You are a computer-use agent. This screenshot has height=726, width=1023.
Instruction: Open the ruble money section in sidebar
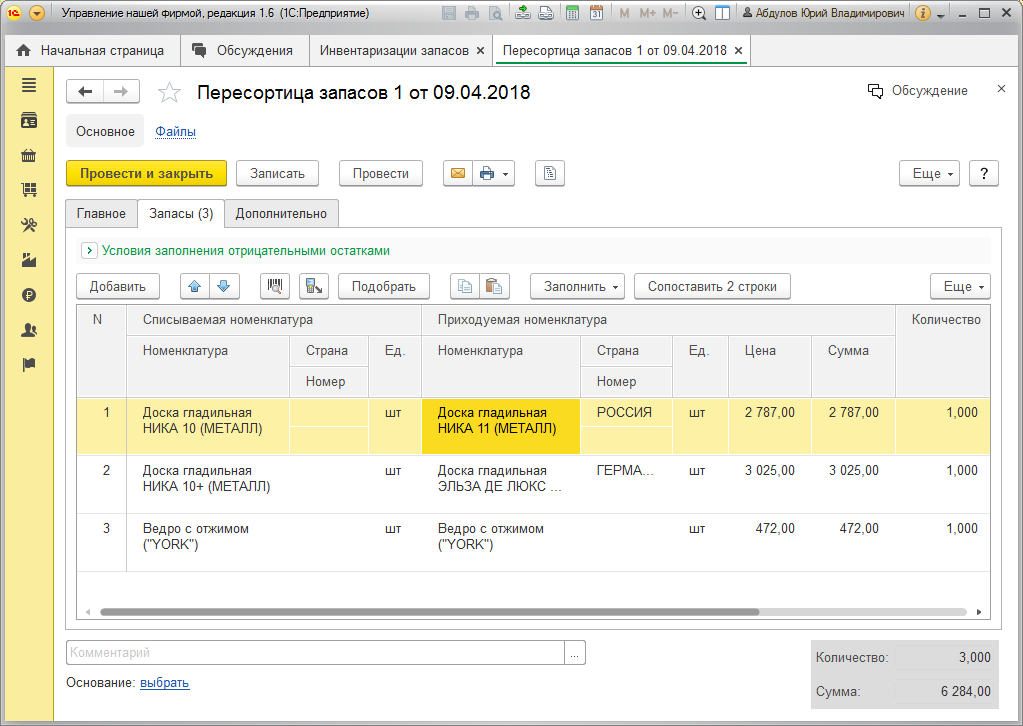tap(29, 295)
